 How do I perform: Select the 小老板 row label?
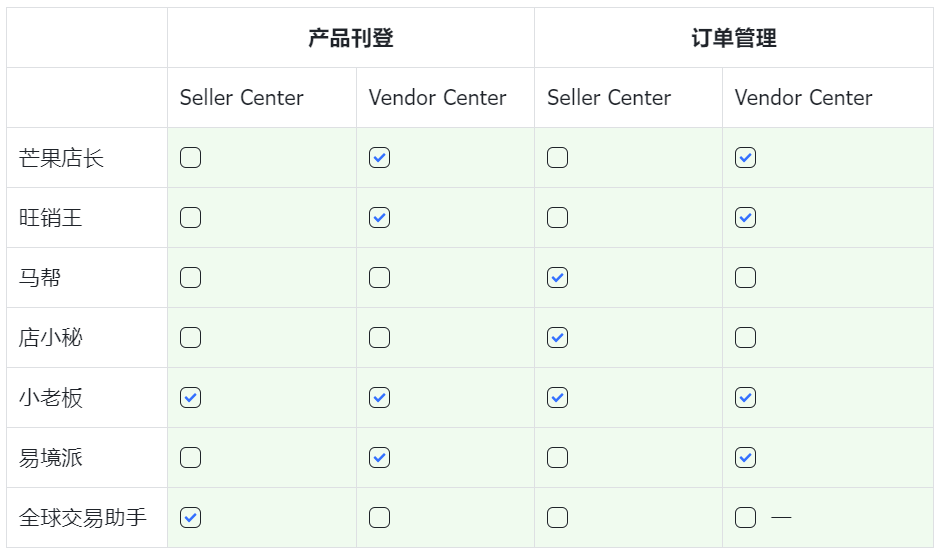click(x=51, y=398)
